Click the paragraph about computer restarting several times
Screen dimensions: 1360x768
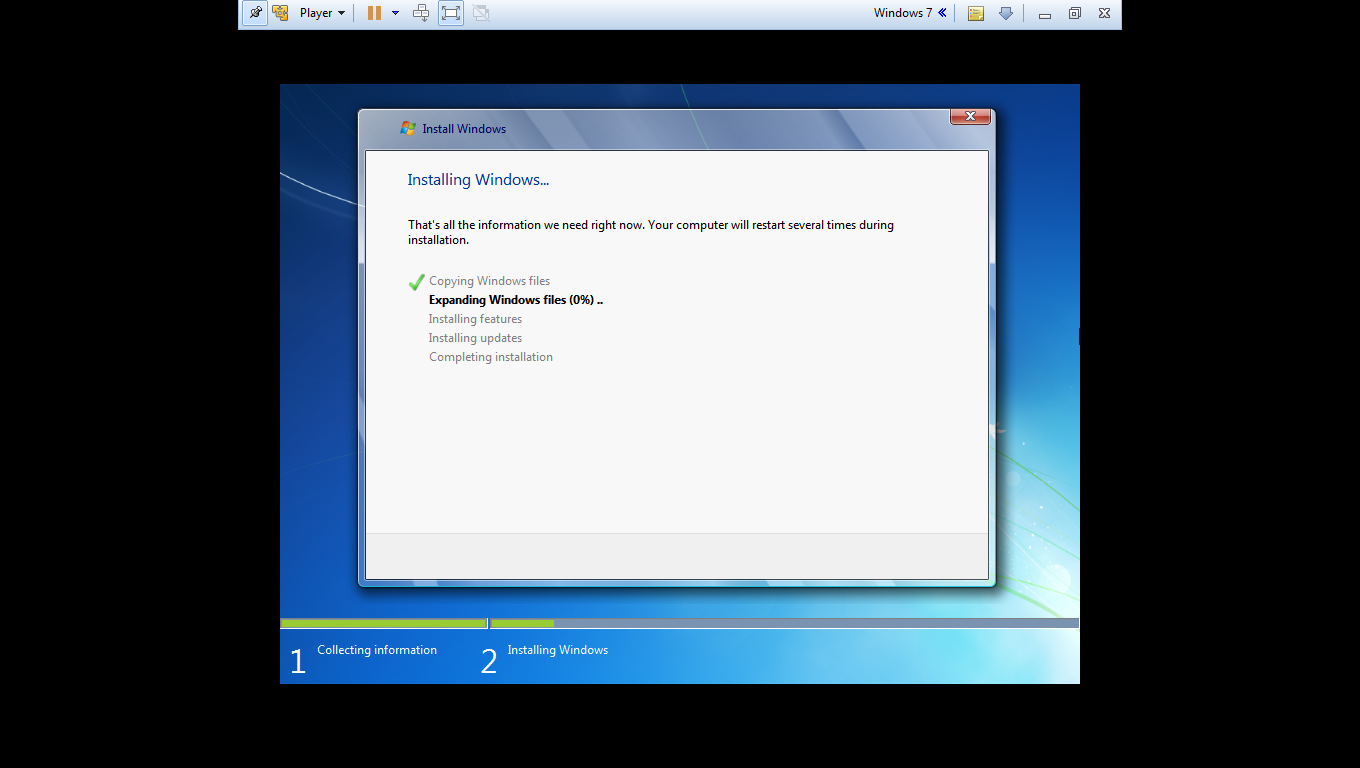651,232
